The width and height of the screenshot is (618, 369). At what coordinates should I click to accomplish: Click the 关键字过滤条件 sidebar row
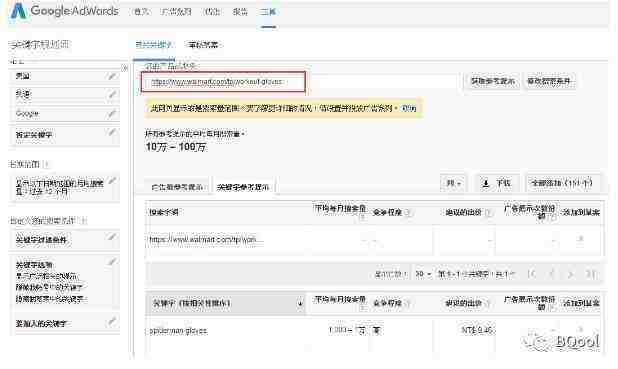point(64,240)
